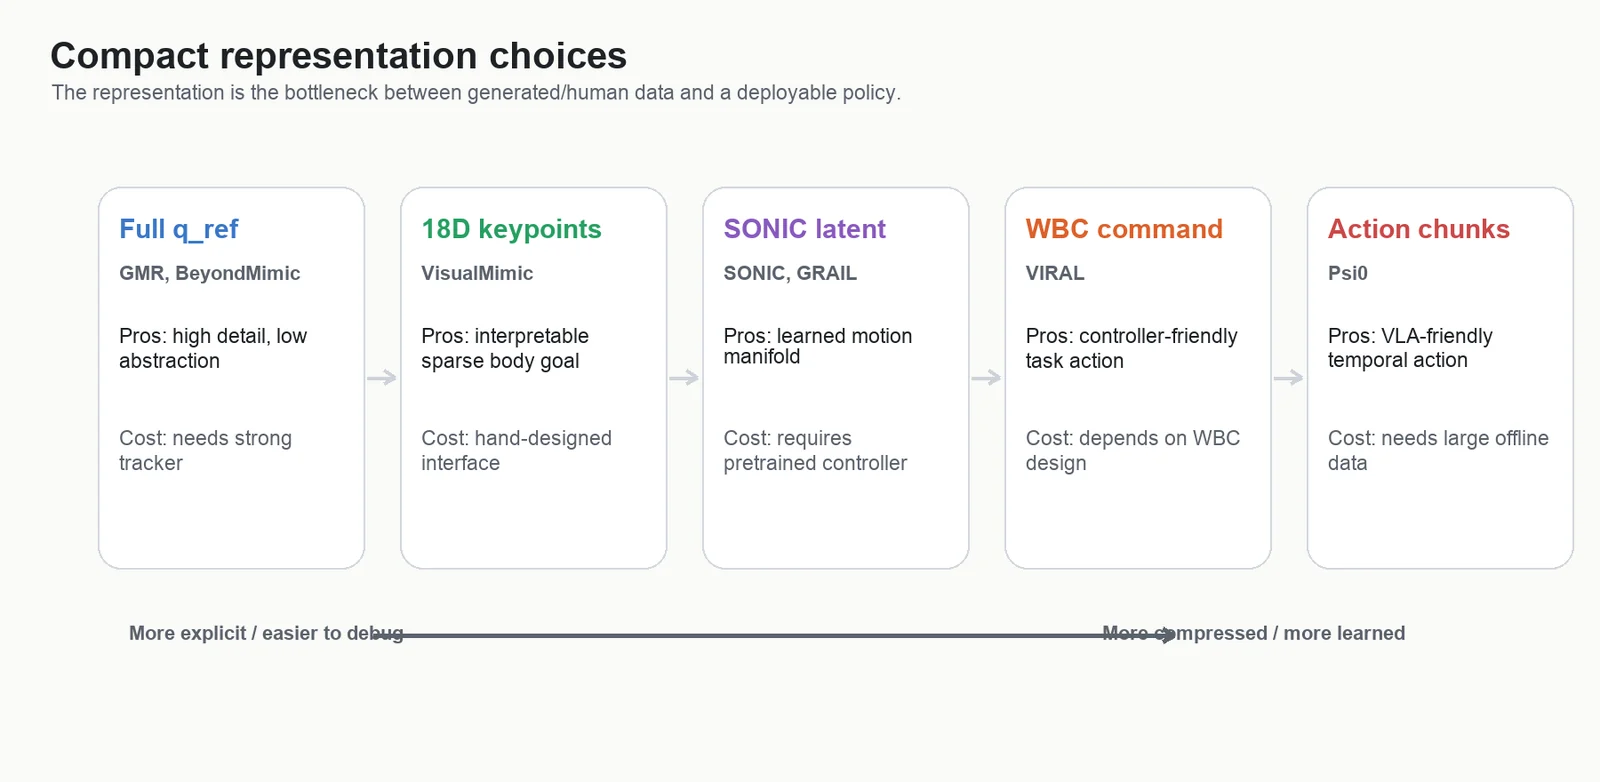Select the Action chunks heading
The image size is (1600, 782).
click(1418, 229)
